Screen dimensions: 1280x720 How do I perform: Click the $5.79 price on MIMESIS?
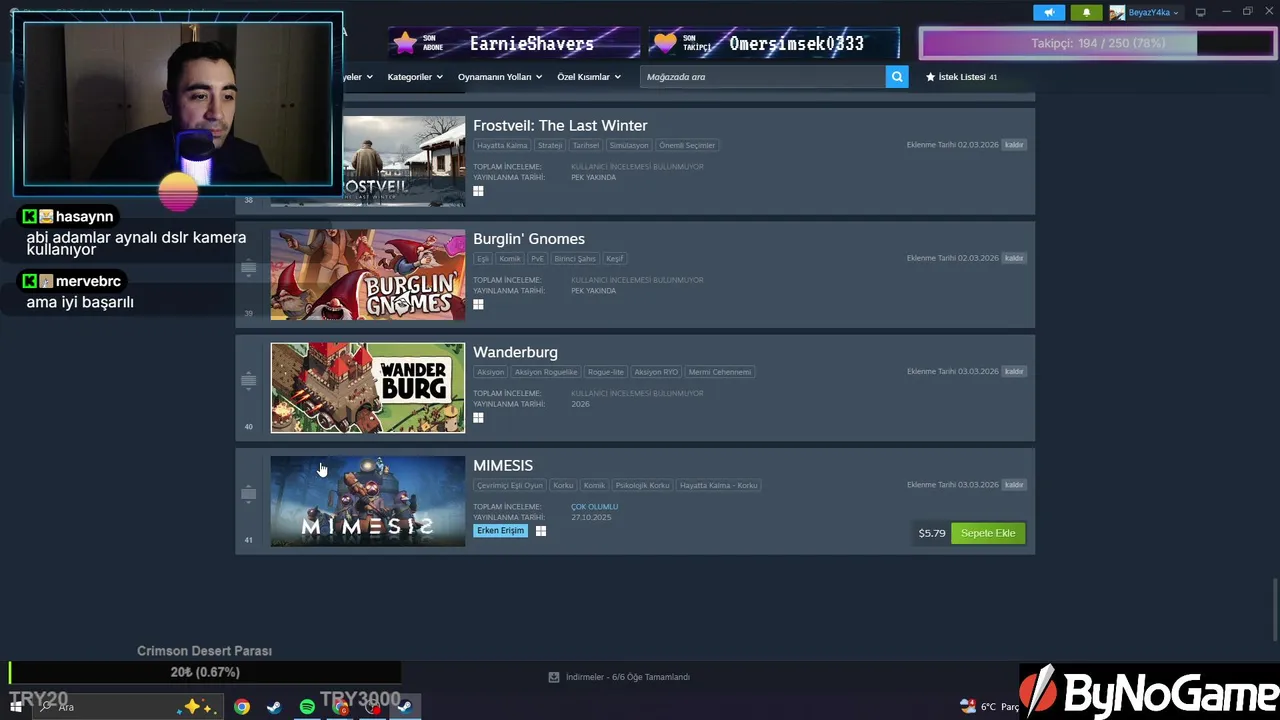click(931, 533)
